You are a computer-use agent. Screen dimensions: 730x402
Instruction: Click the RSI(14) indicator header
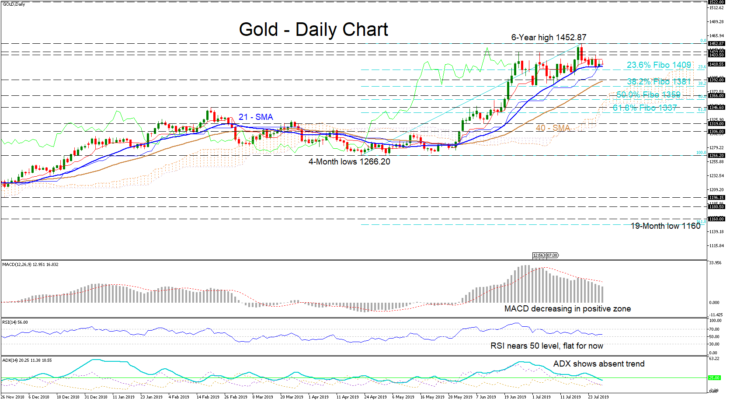click(x=15, y=322)
